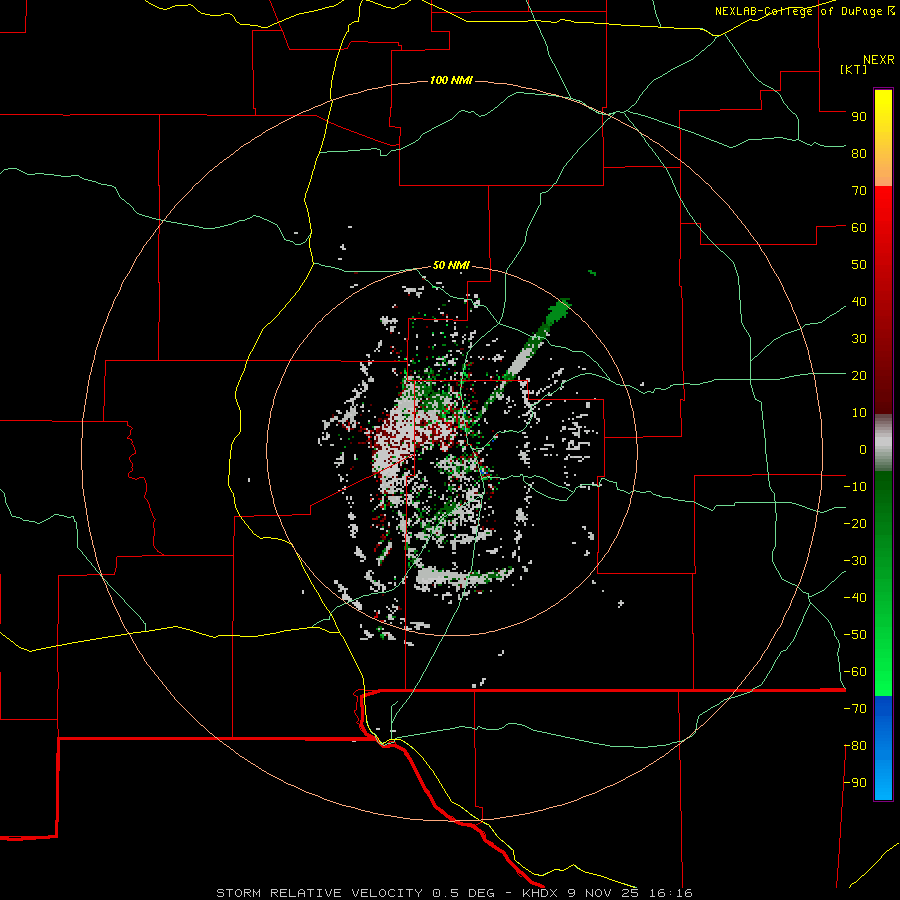Click the -90 knot label on scale

855,783
